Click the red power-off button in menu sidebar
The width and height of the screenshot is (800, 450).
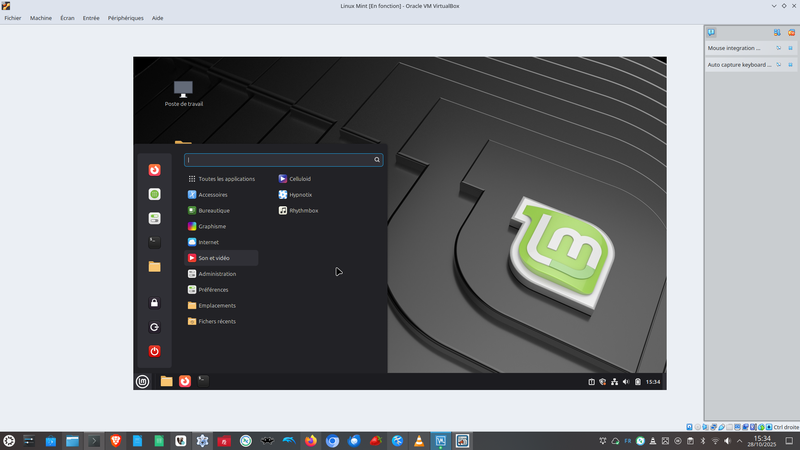point(155,351)
